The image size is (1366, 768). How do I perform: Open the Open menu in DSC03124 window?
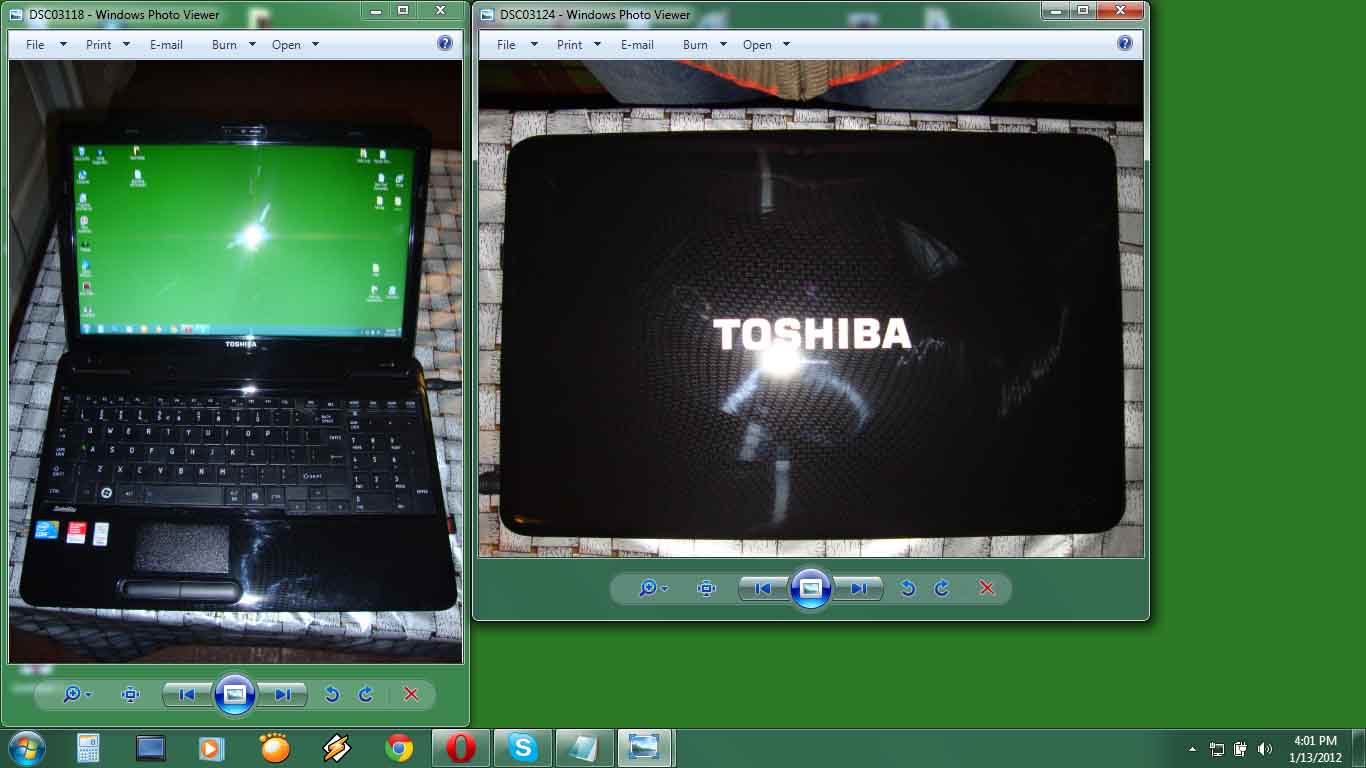tap(766, 44)
